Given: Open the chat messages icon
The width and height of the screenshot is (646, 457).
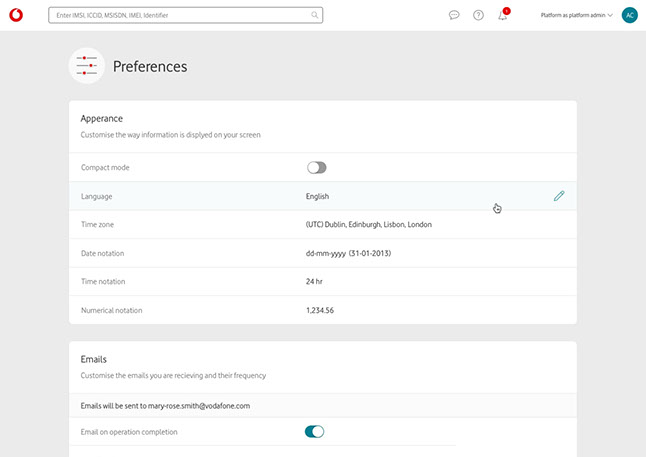Looking at the screenshot, I should tap(454, 15).
